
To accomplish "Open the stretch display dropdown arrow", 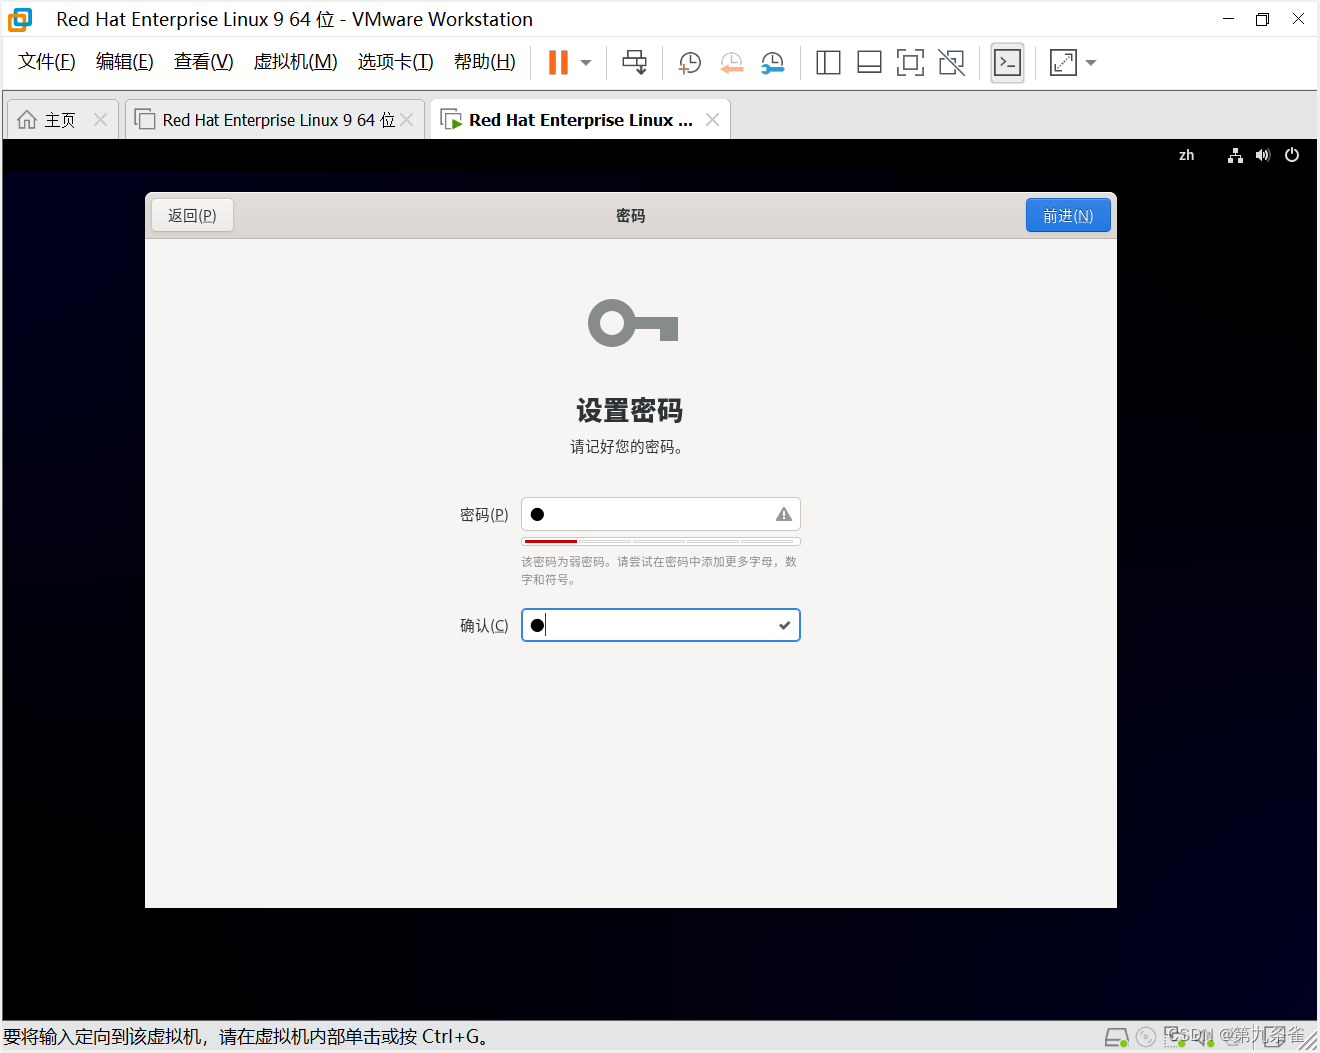I will pos(1091,63).
